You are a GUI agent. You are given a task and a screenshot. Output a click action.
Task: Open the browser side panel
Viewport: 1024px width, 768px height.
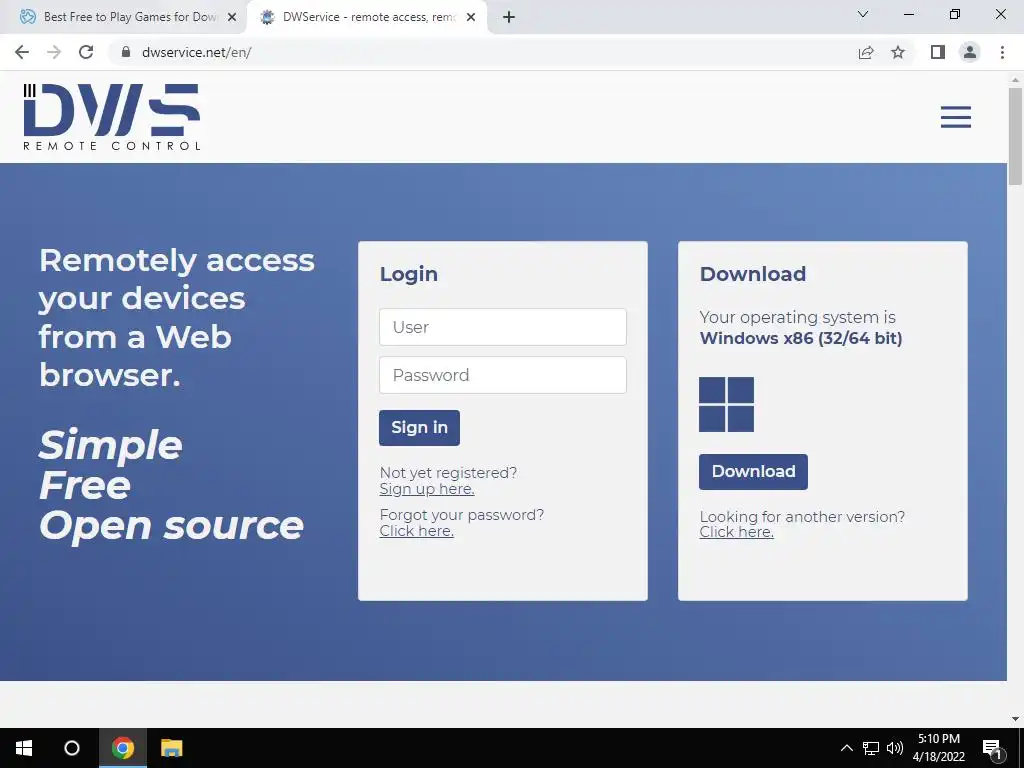click(x=938, y=52)
